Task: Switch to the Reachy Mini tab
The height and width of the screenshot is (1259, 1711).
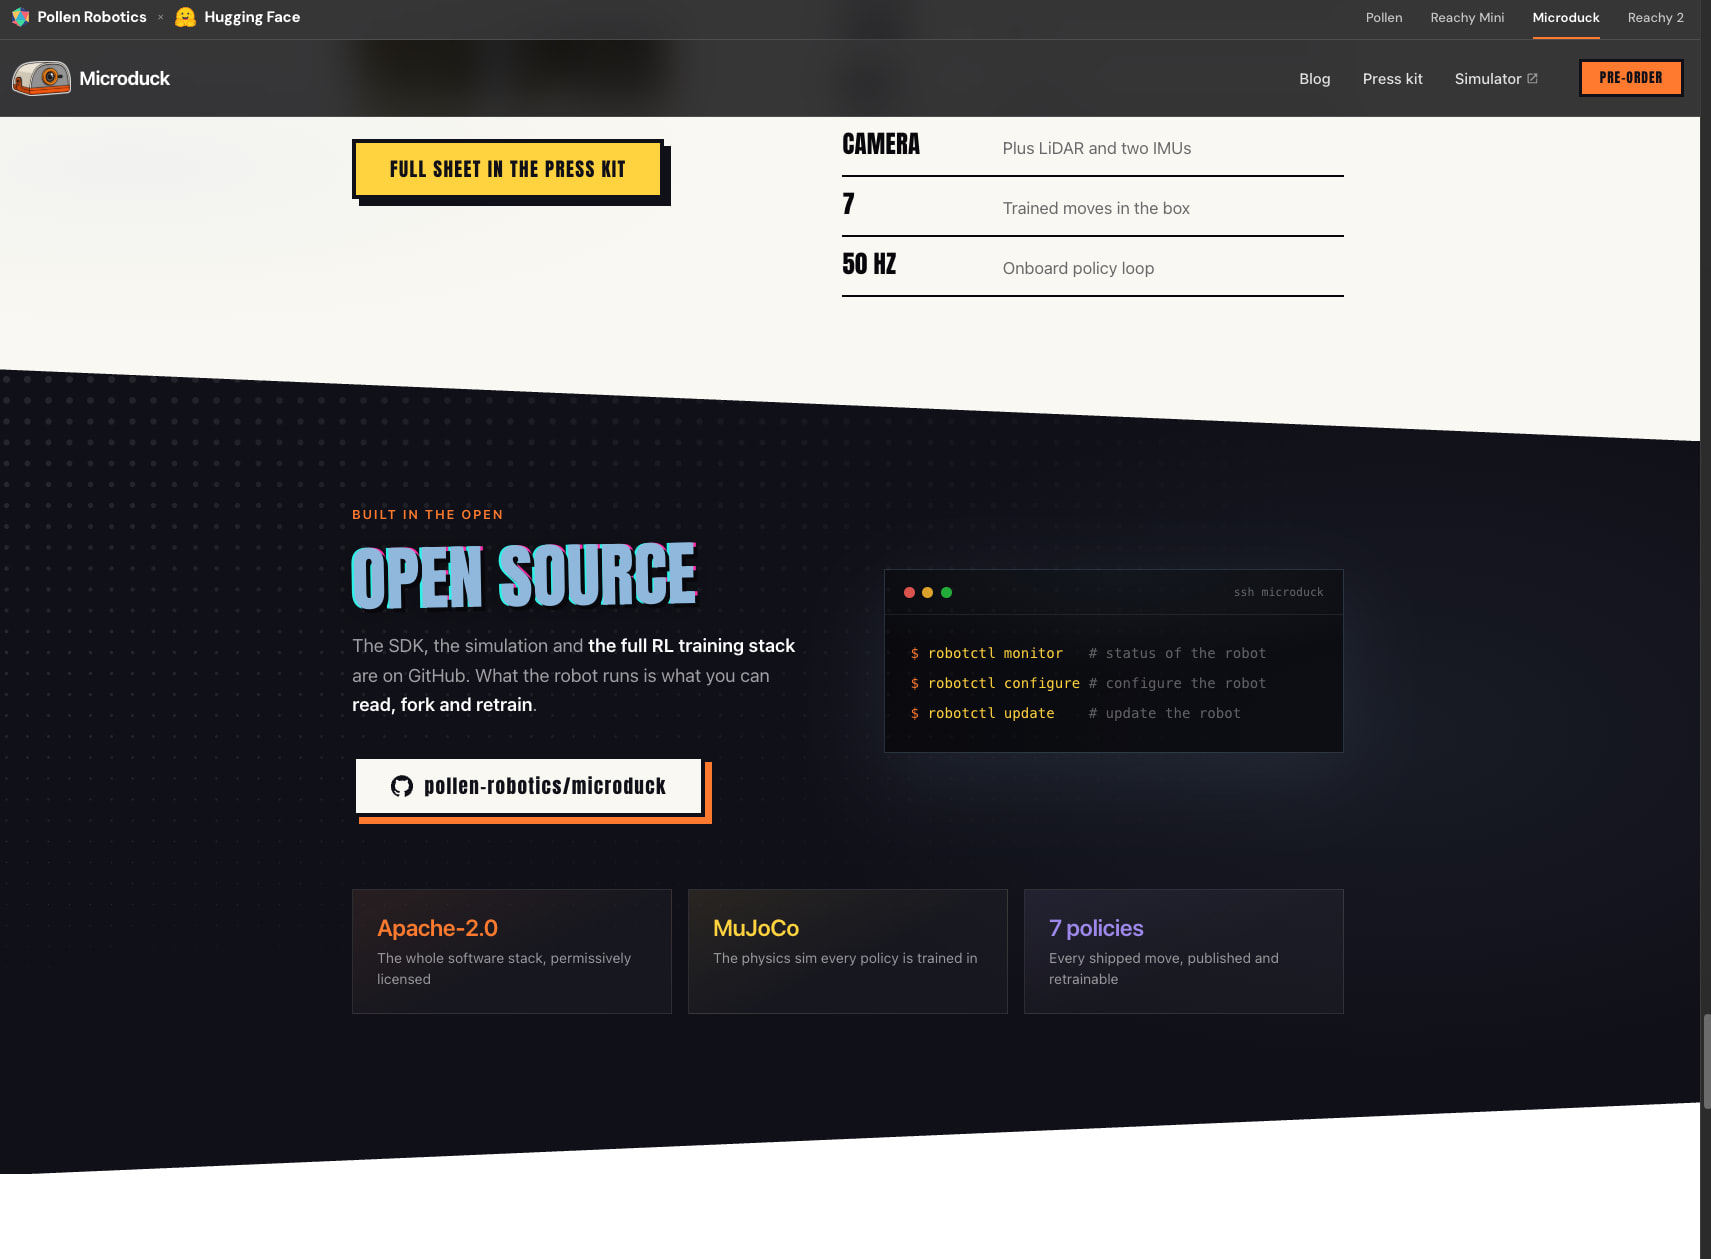Action: tap(1467, 18)
